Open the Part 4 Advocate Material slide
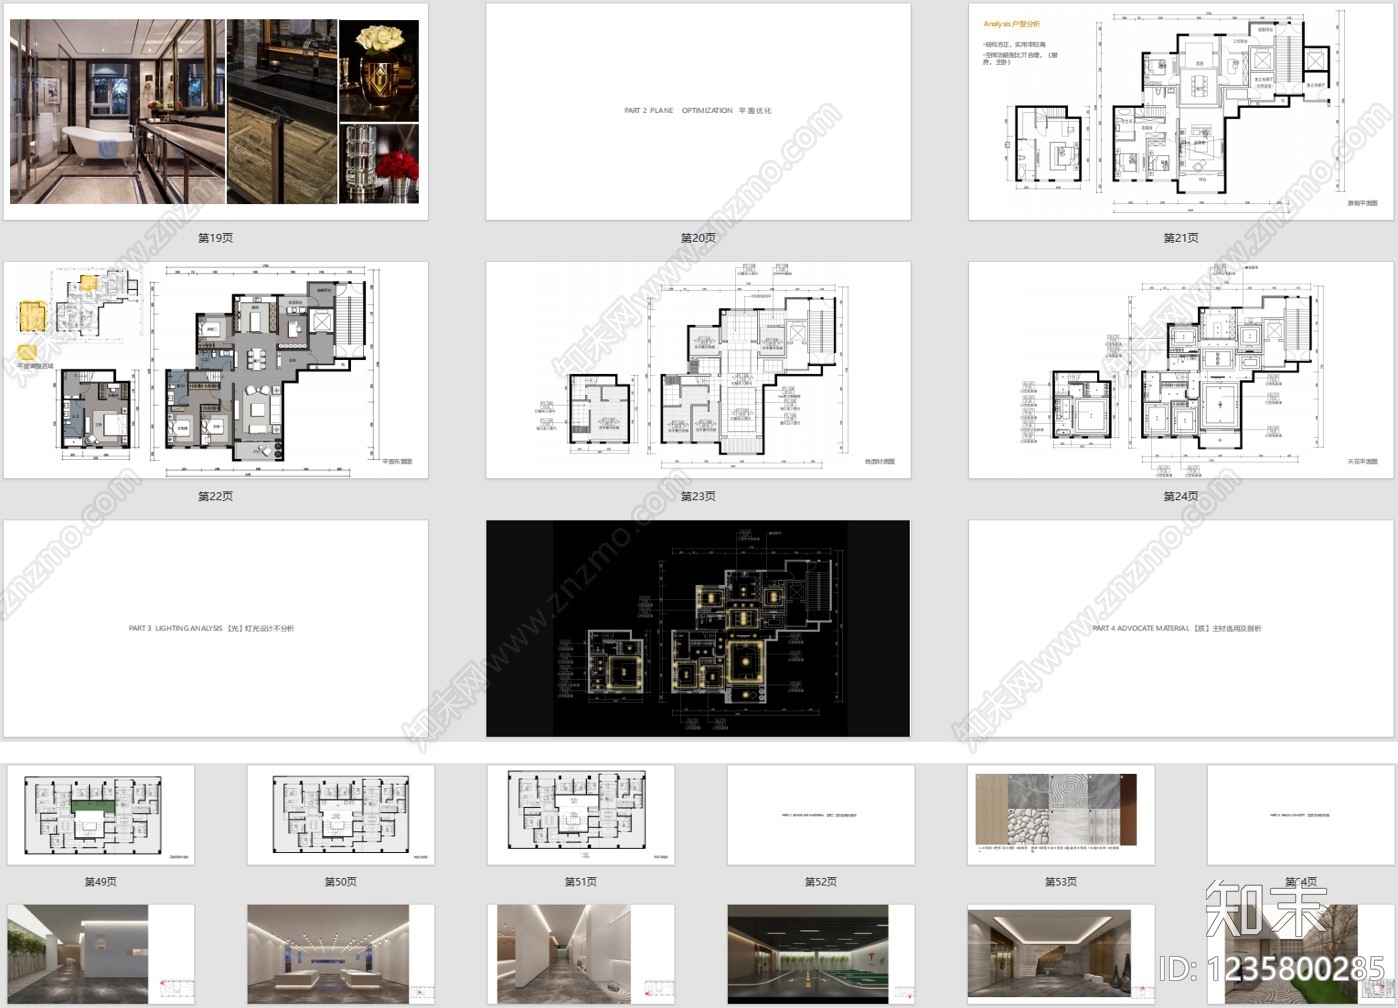The height and width of the screenshot is (1008, 1398). tap(1181, 628)
